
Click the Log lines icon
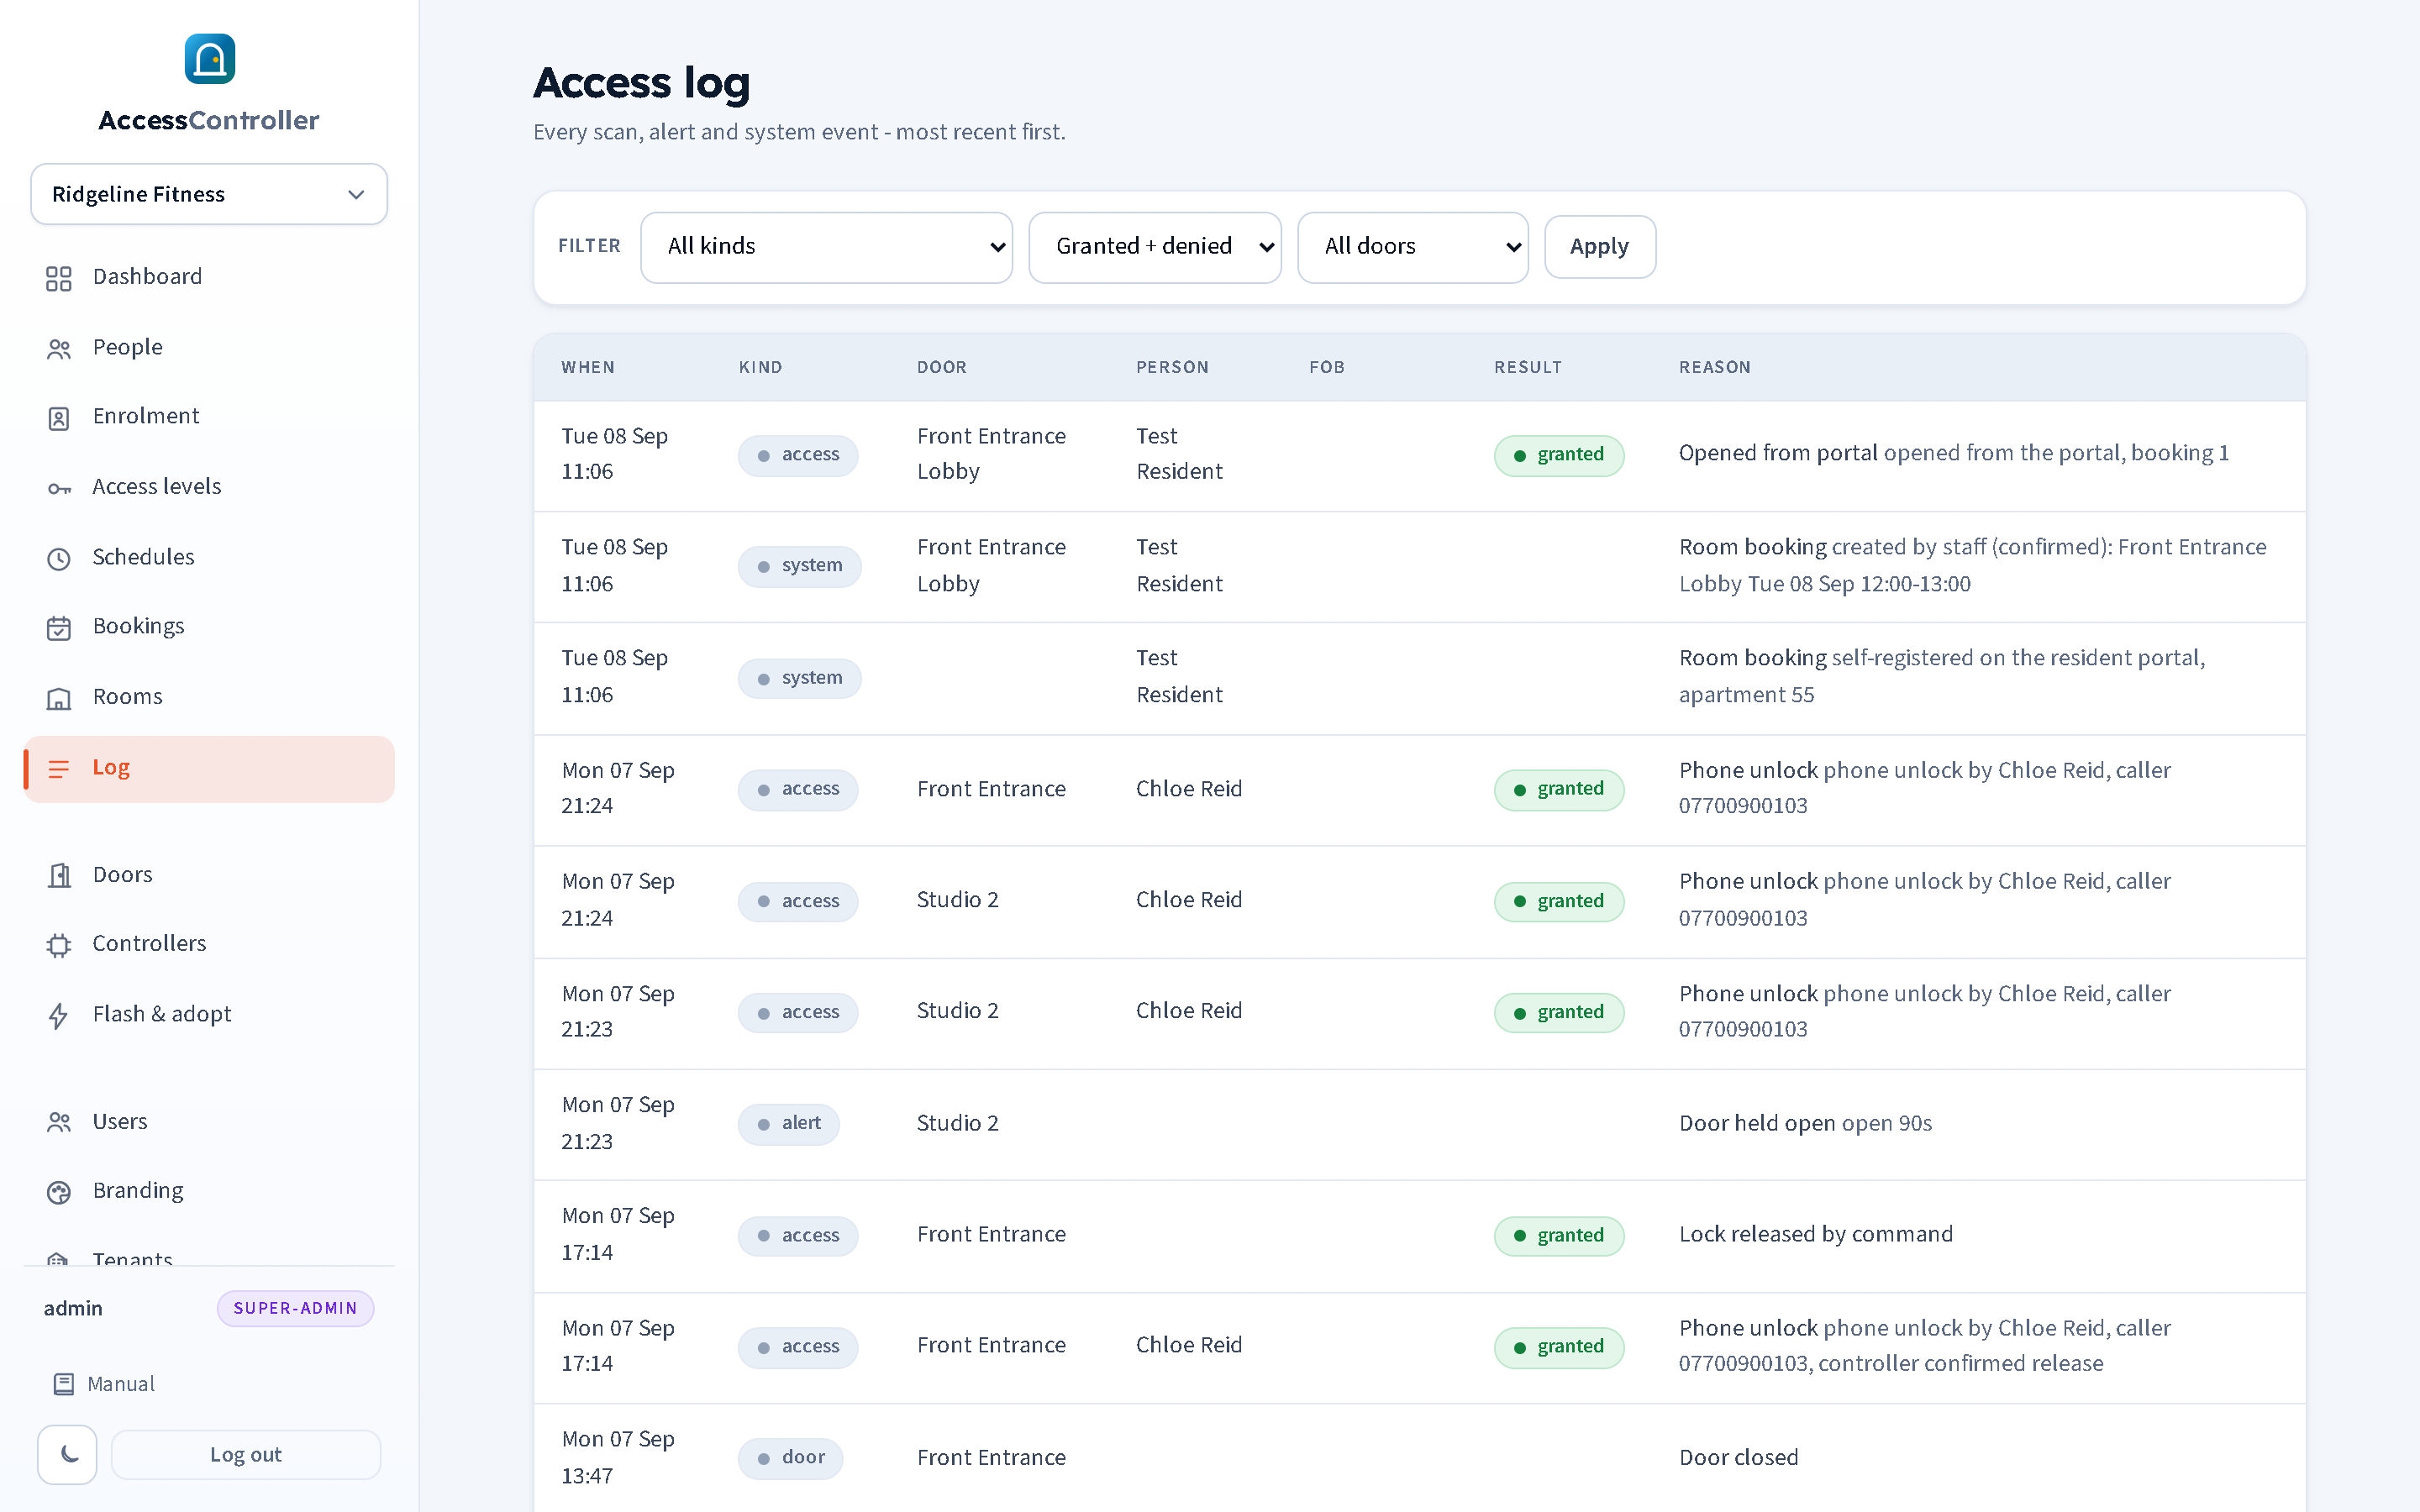click(x=59, y=768)
